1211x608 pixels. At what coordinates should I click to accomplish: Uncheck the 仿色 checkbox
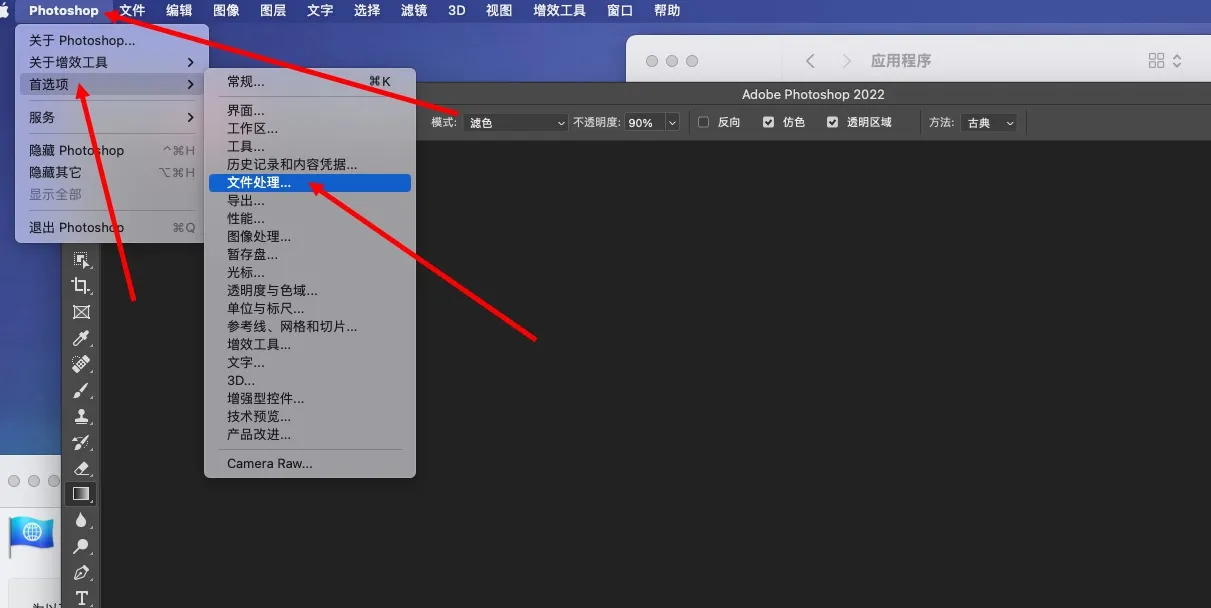768,122
